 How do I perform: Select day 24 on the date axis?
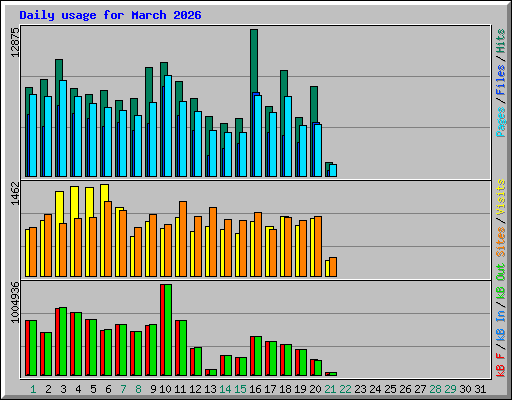[x=375, y=389]
